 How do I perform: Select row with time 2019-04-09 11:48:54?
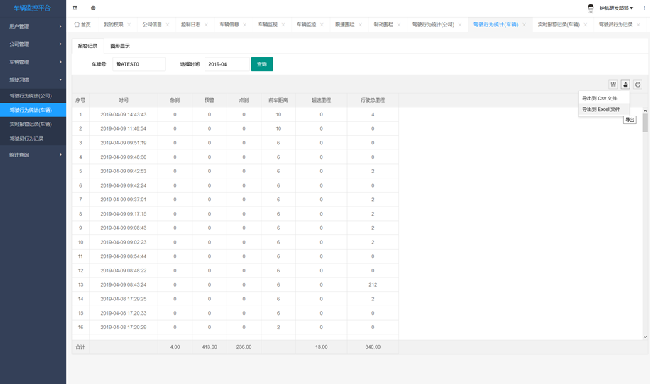[x=235, y=129]
